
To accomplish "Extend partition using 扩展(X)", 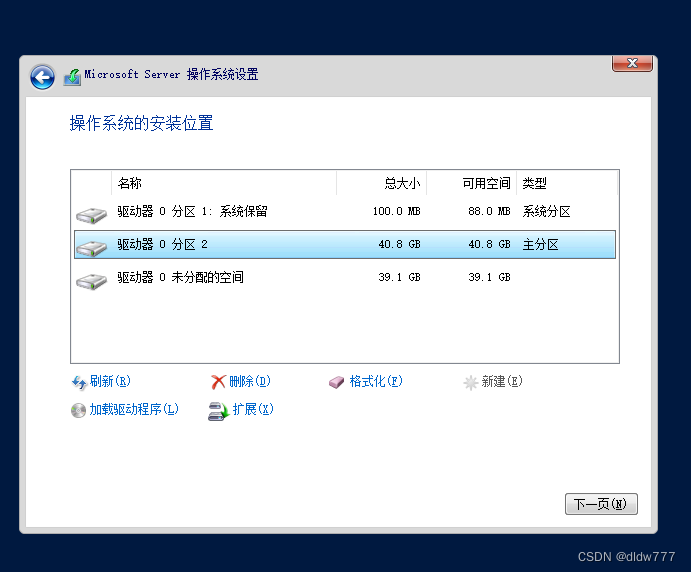I will pyautogui.click(x=253, y=409).
